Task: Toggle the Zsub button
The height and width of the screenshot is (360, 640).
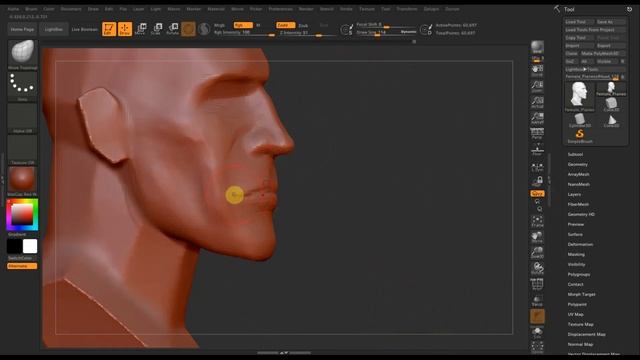Action: coord(303,25)
